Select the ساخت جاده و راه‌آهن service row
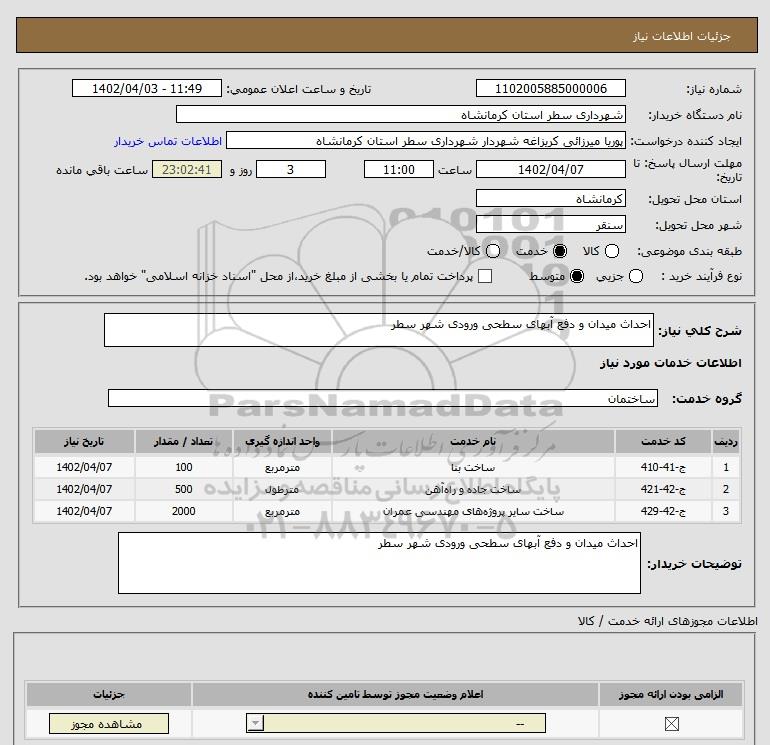The height and width of the screenshot is (745, 770). pos(387,490)
